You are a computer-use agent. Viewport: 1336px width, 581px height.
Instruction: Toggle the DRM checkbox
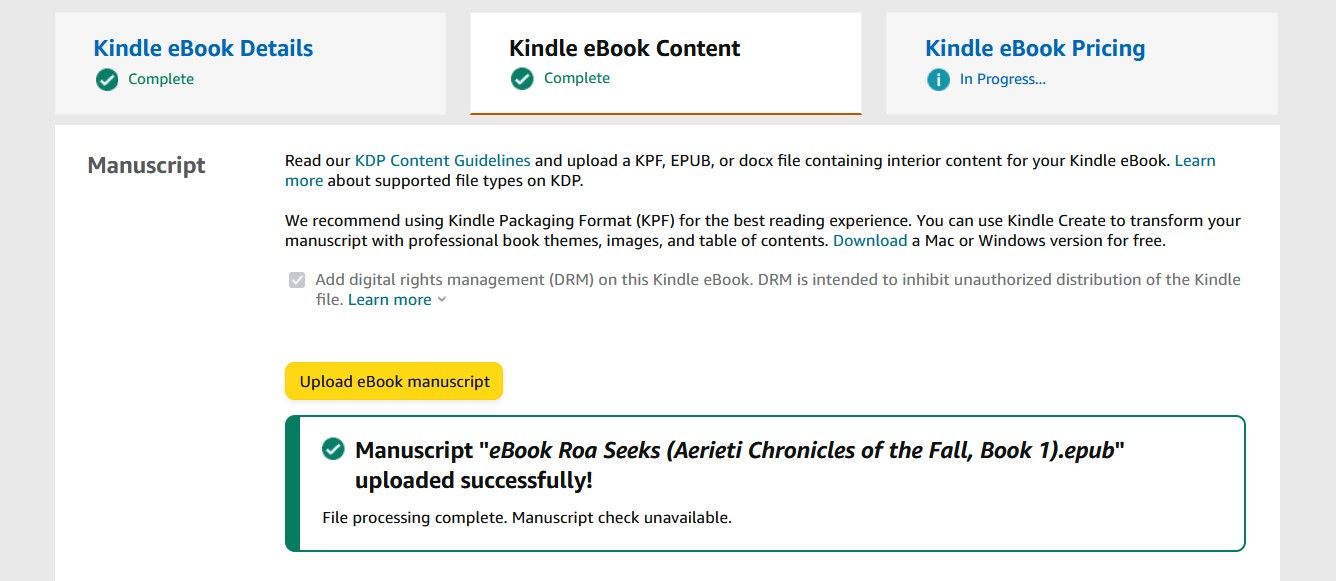[297, 279]
